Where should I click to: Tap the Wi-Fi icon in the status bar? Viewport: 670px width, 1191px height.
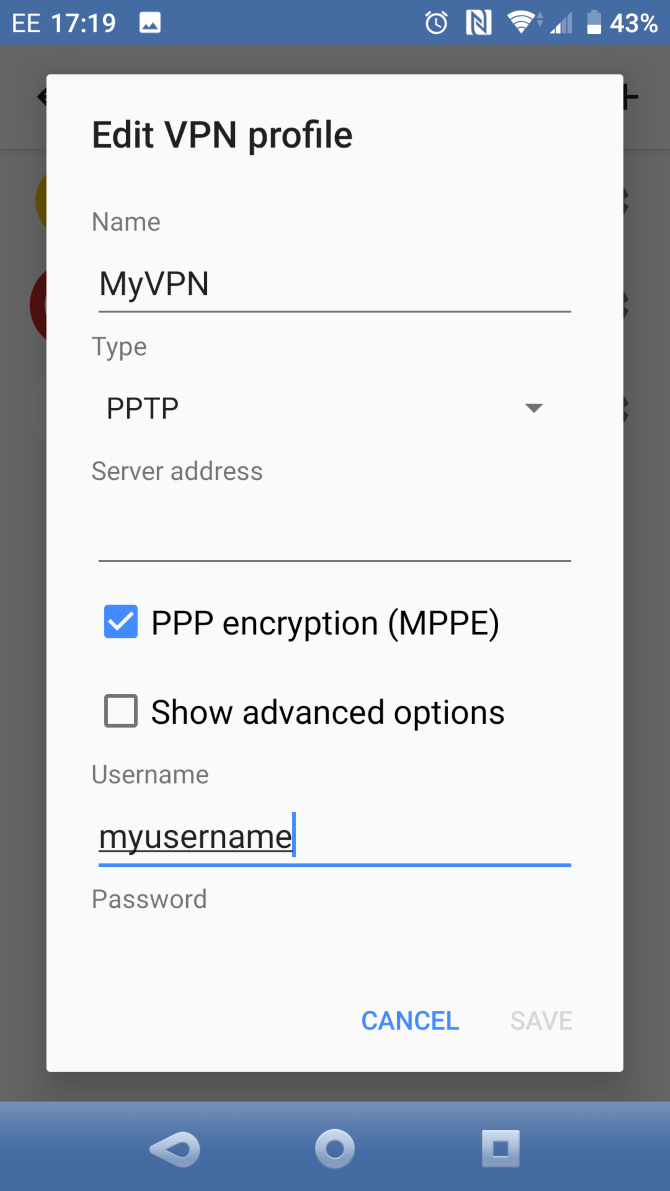pyautogui.click(x=521, y=21)
